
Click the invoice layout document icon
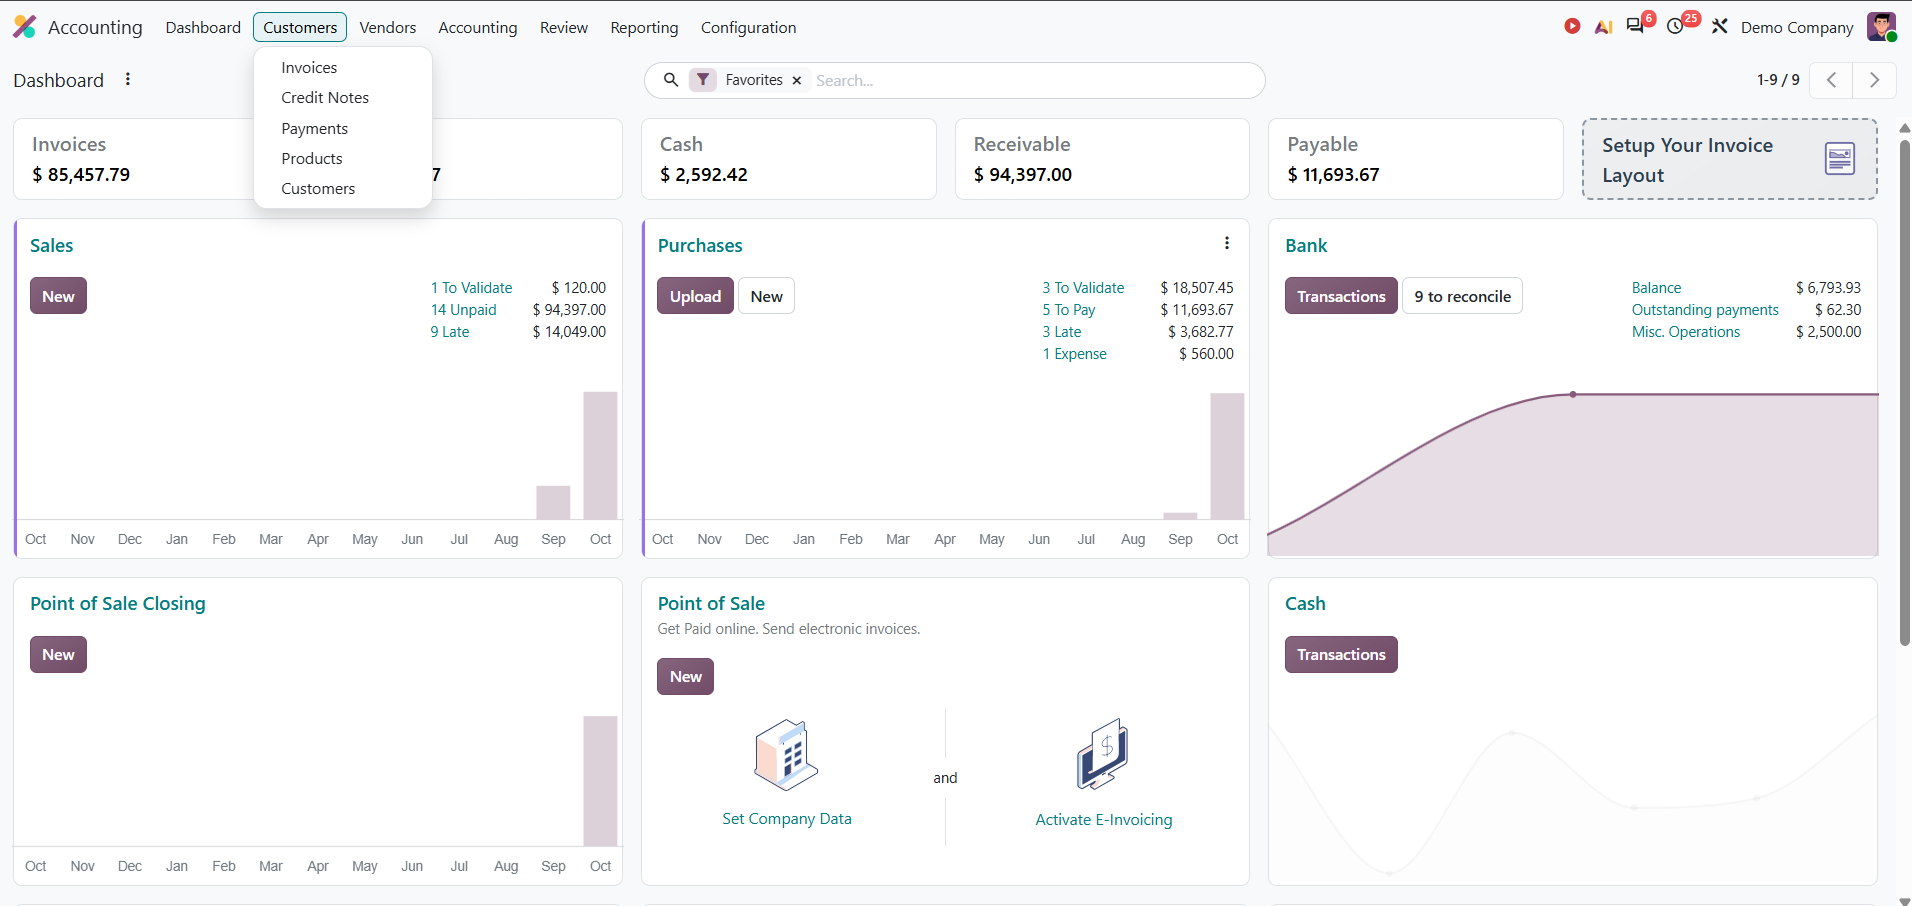click(x=1840, y=158)
